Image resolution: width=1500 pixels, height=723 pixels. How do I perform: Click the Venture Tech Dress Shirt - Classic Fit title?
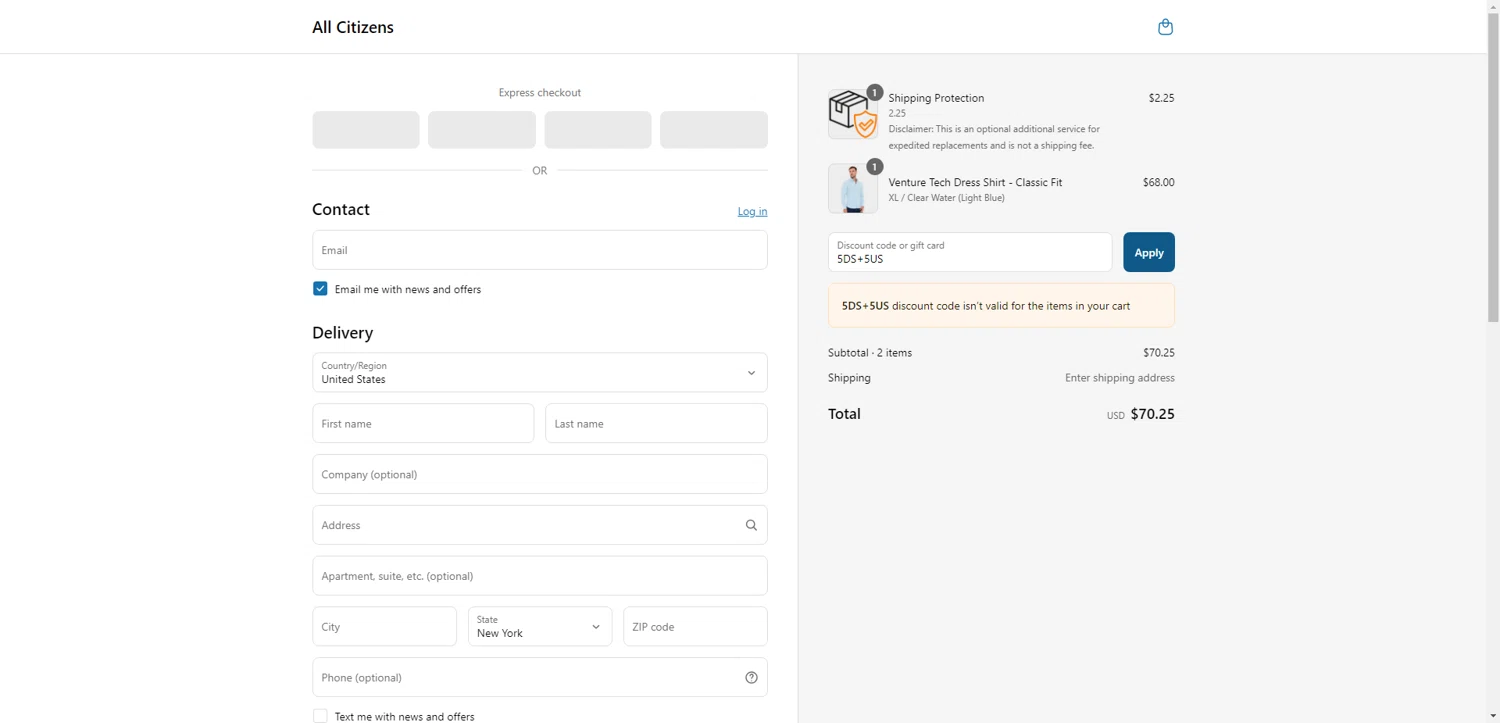pos(975,182)
